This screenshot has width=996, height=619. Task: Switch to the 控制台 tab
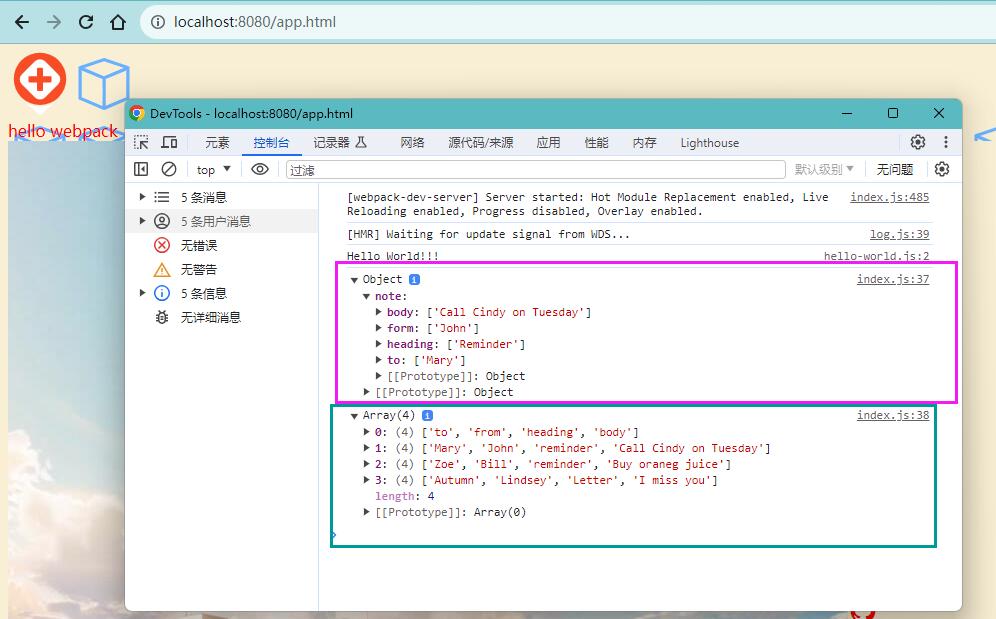coord(271,143)
